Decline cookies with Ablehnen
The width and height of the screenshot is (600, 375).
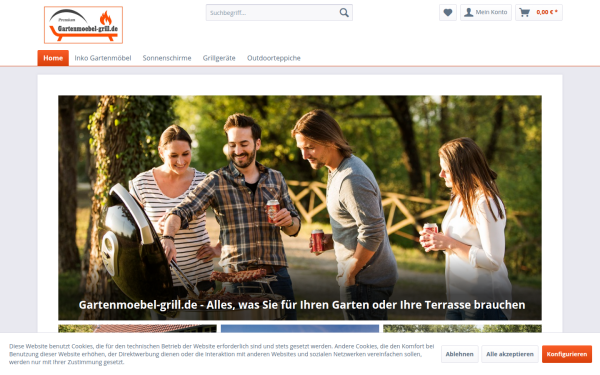click(x=459, y=354)
